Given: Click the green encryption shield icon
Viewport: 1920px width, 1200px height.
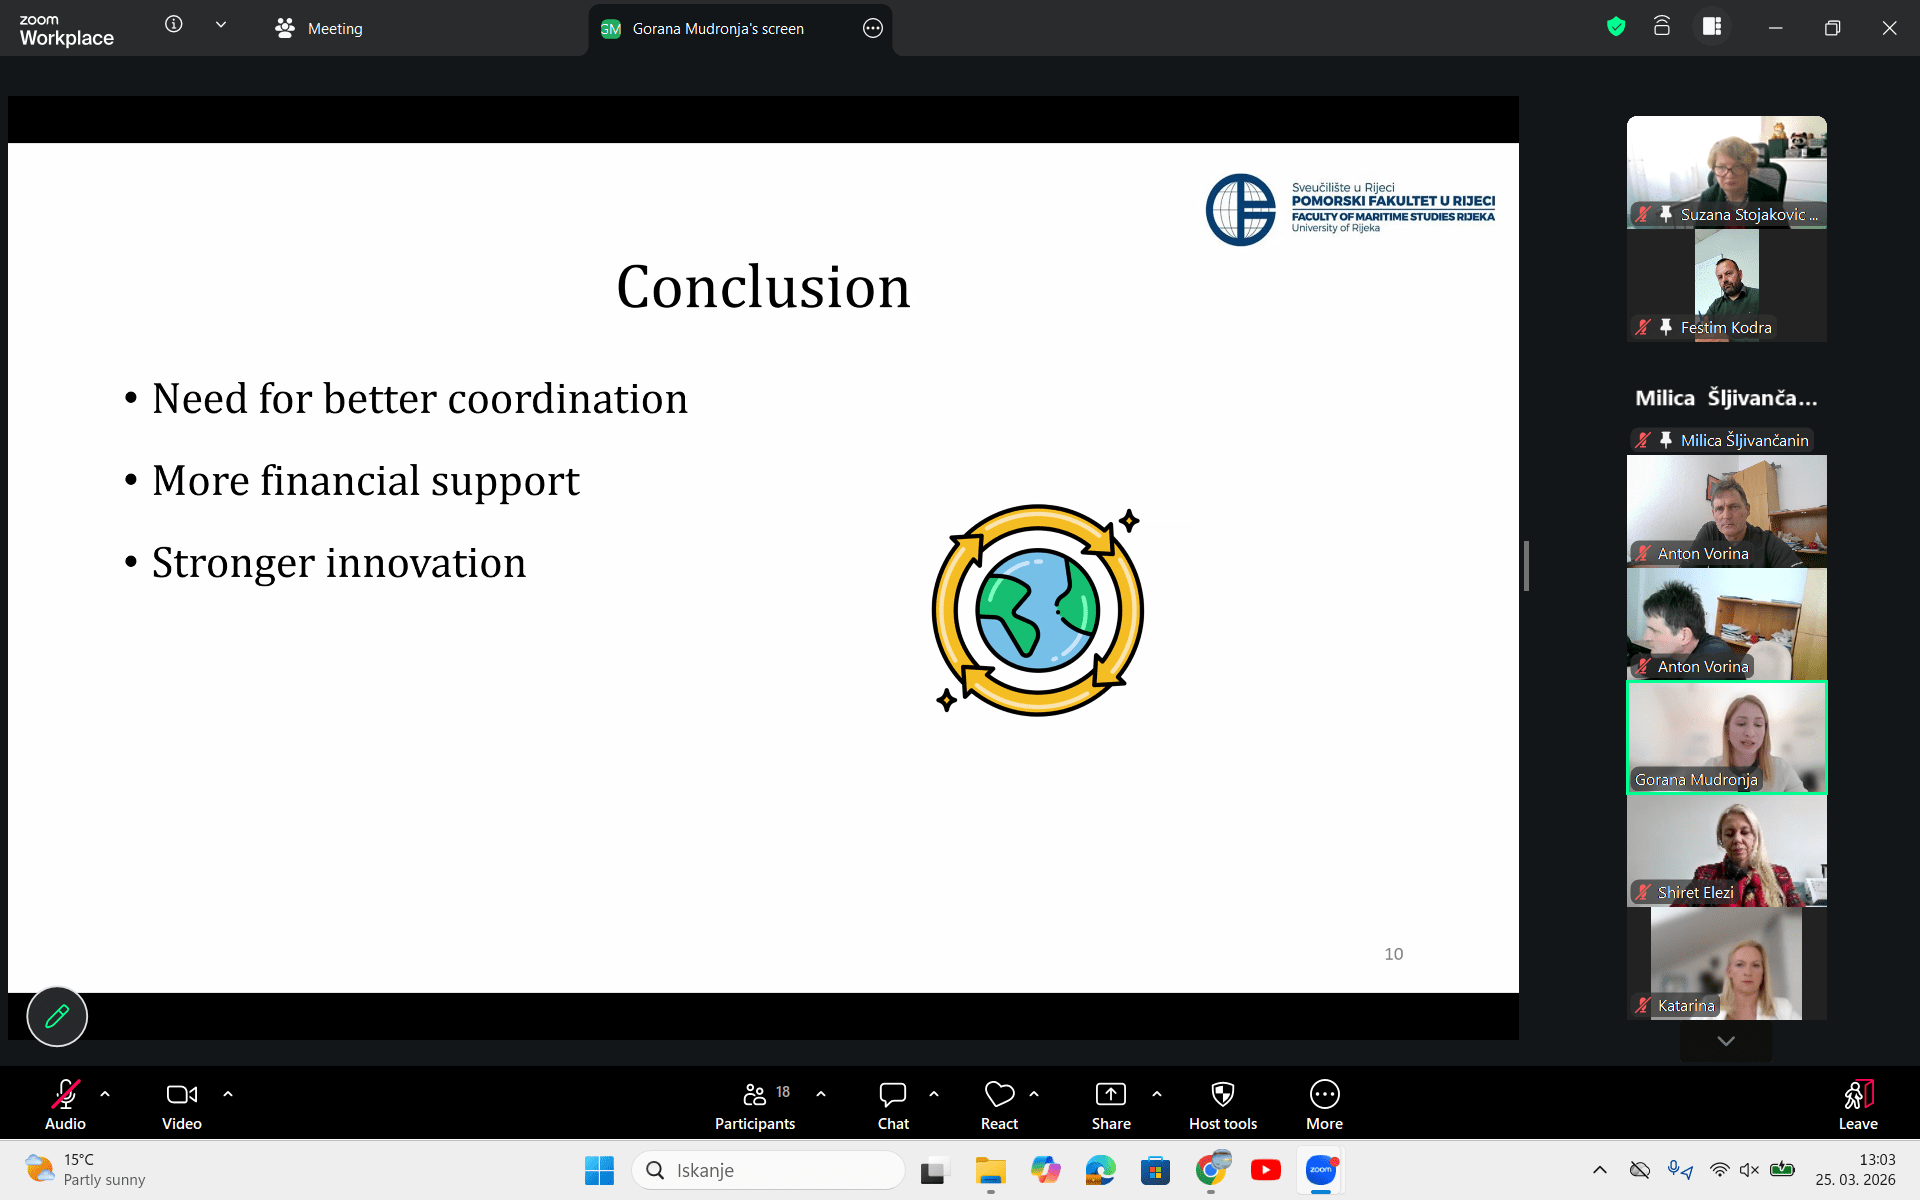Looking at the screenshot, I should click(x=1616, y=27).
